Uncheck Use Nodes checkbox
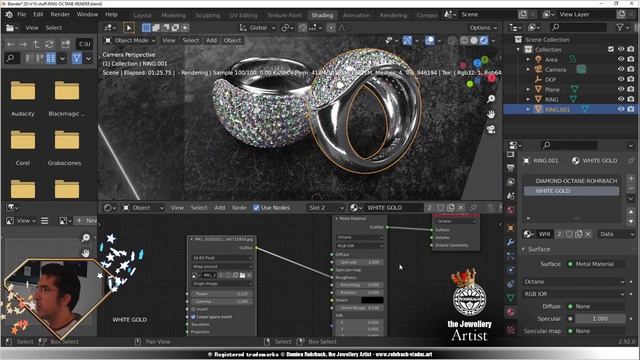 pos(256,208)
